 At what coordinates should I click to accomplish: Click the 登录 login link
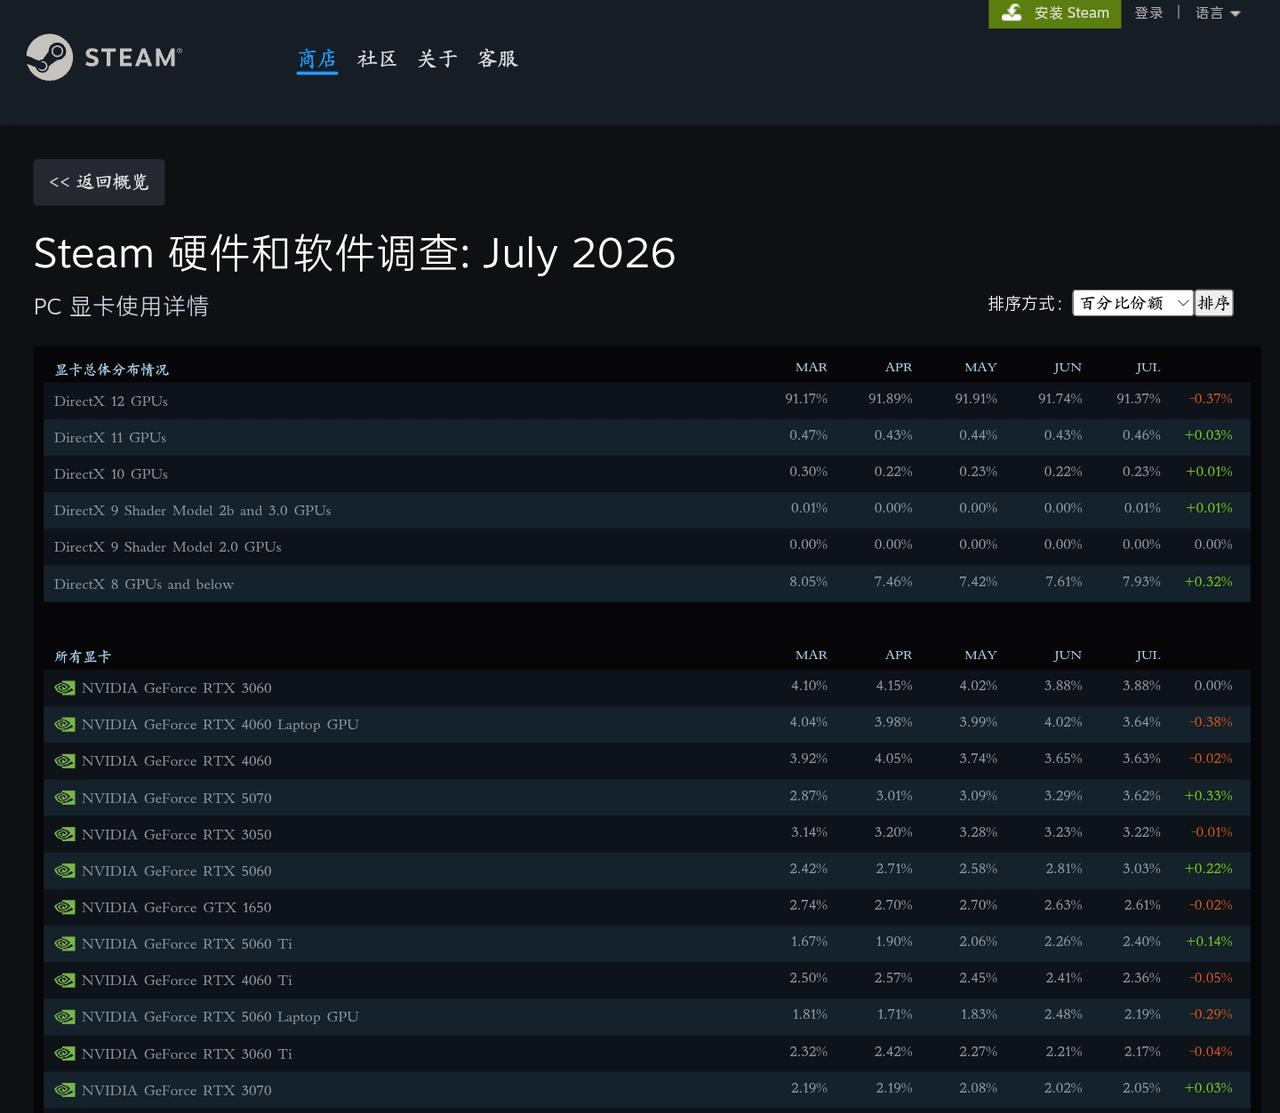[x=1149, y=13]
